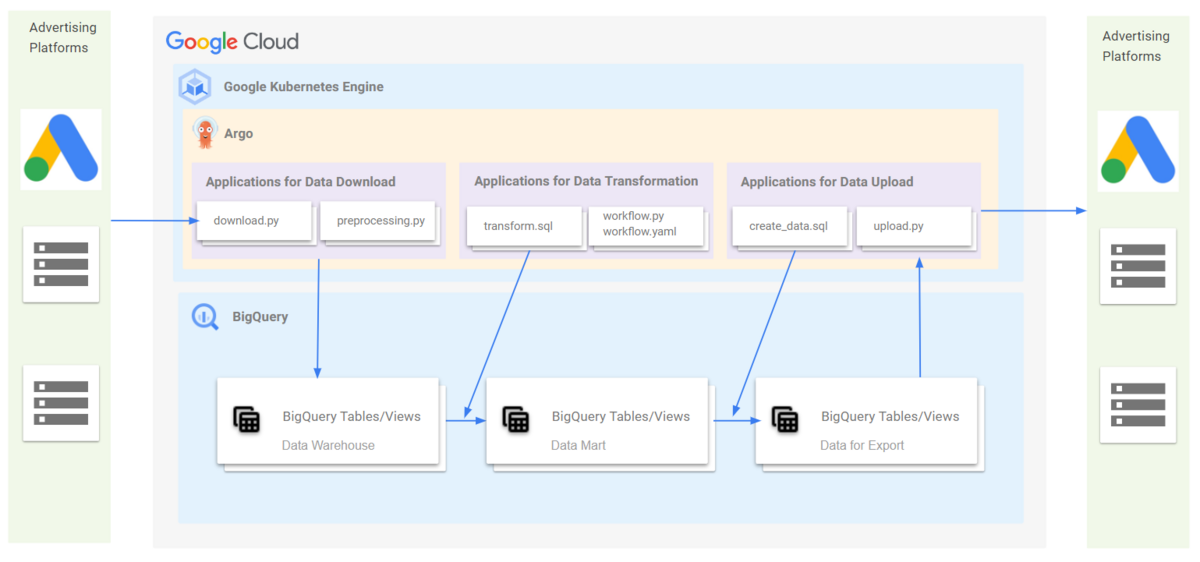This screenshot has height=562, width=1200.
Task: Click BigQuery Tables/Views text above Data Mart
Action: (621, 416)
